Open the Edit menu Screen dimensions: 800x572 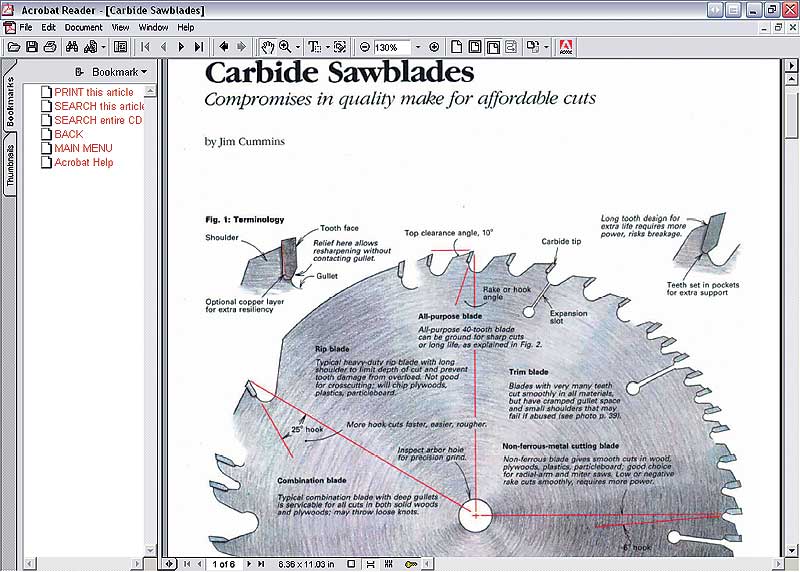48,28
